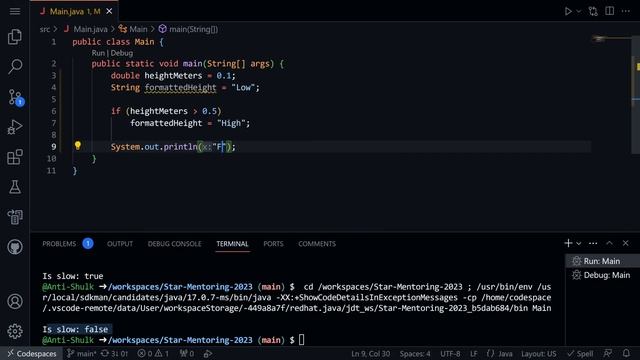Viewport: 640px width, 360px height.
Task: Toggle the Spell checker status item
Action: pyautogui.click(x=580, y=353)
